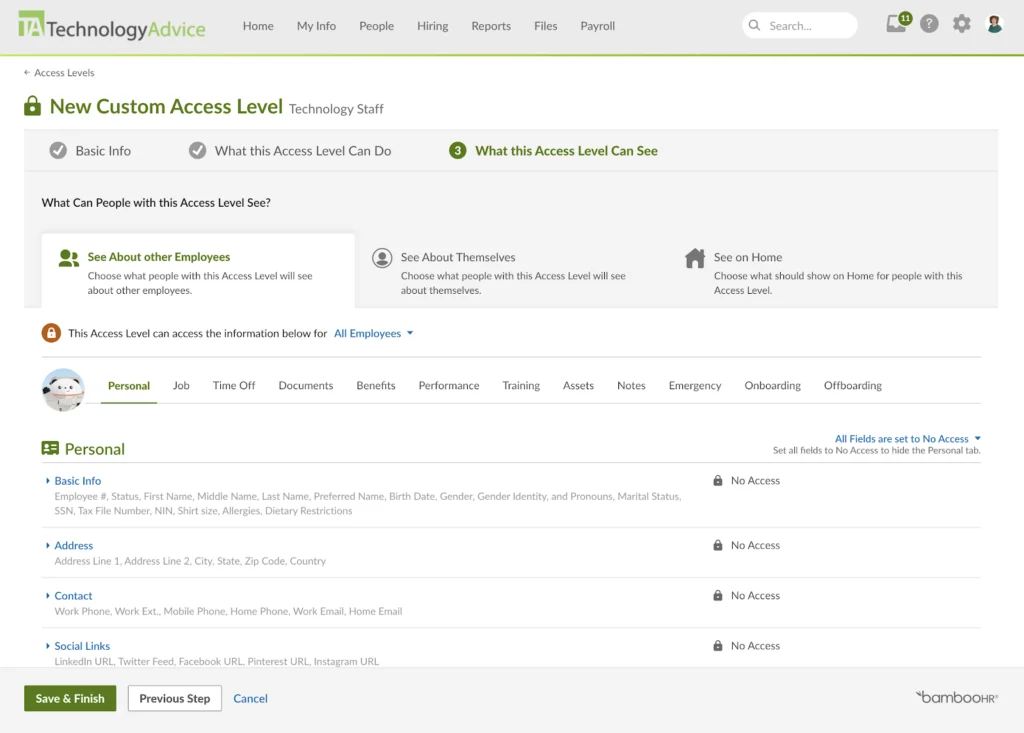Open the Payroll menu
The height and width of the screenshot is (733, 1024).
[x=598, y=25]
